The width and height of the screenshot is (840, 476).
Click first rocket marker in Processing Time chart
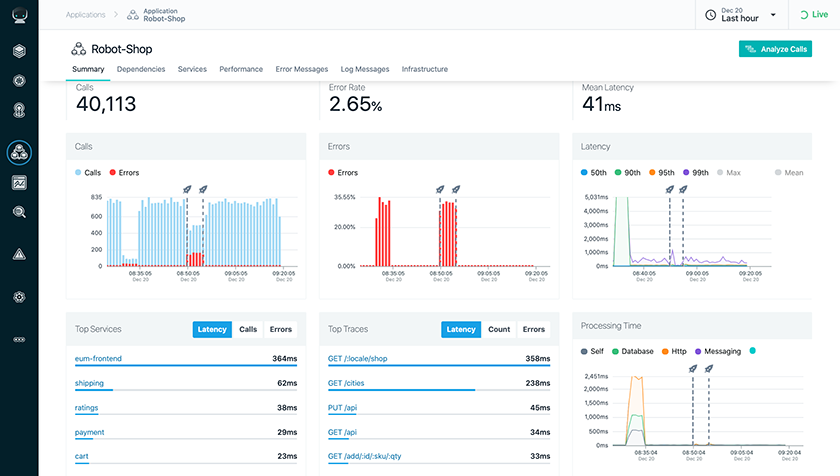[x=693, y=369]
